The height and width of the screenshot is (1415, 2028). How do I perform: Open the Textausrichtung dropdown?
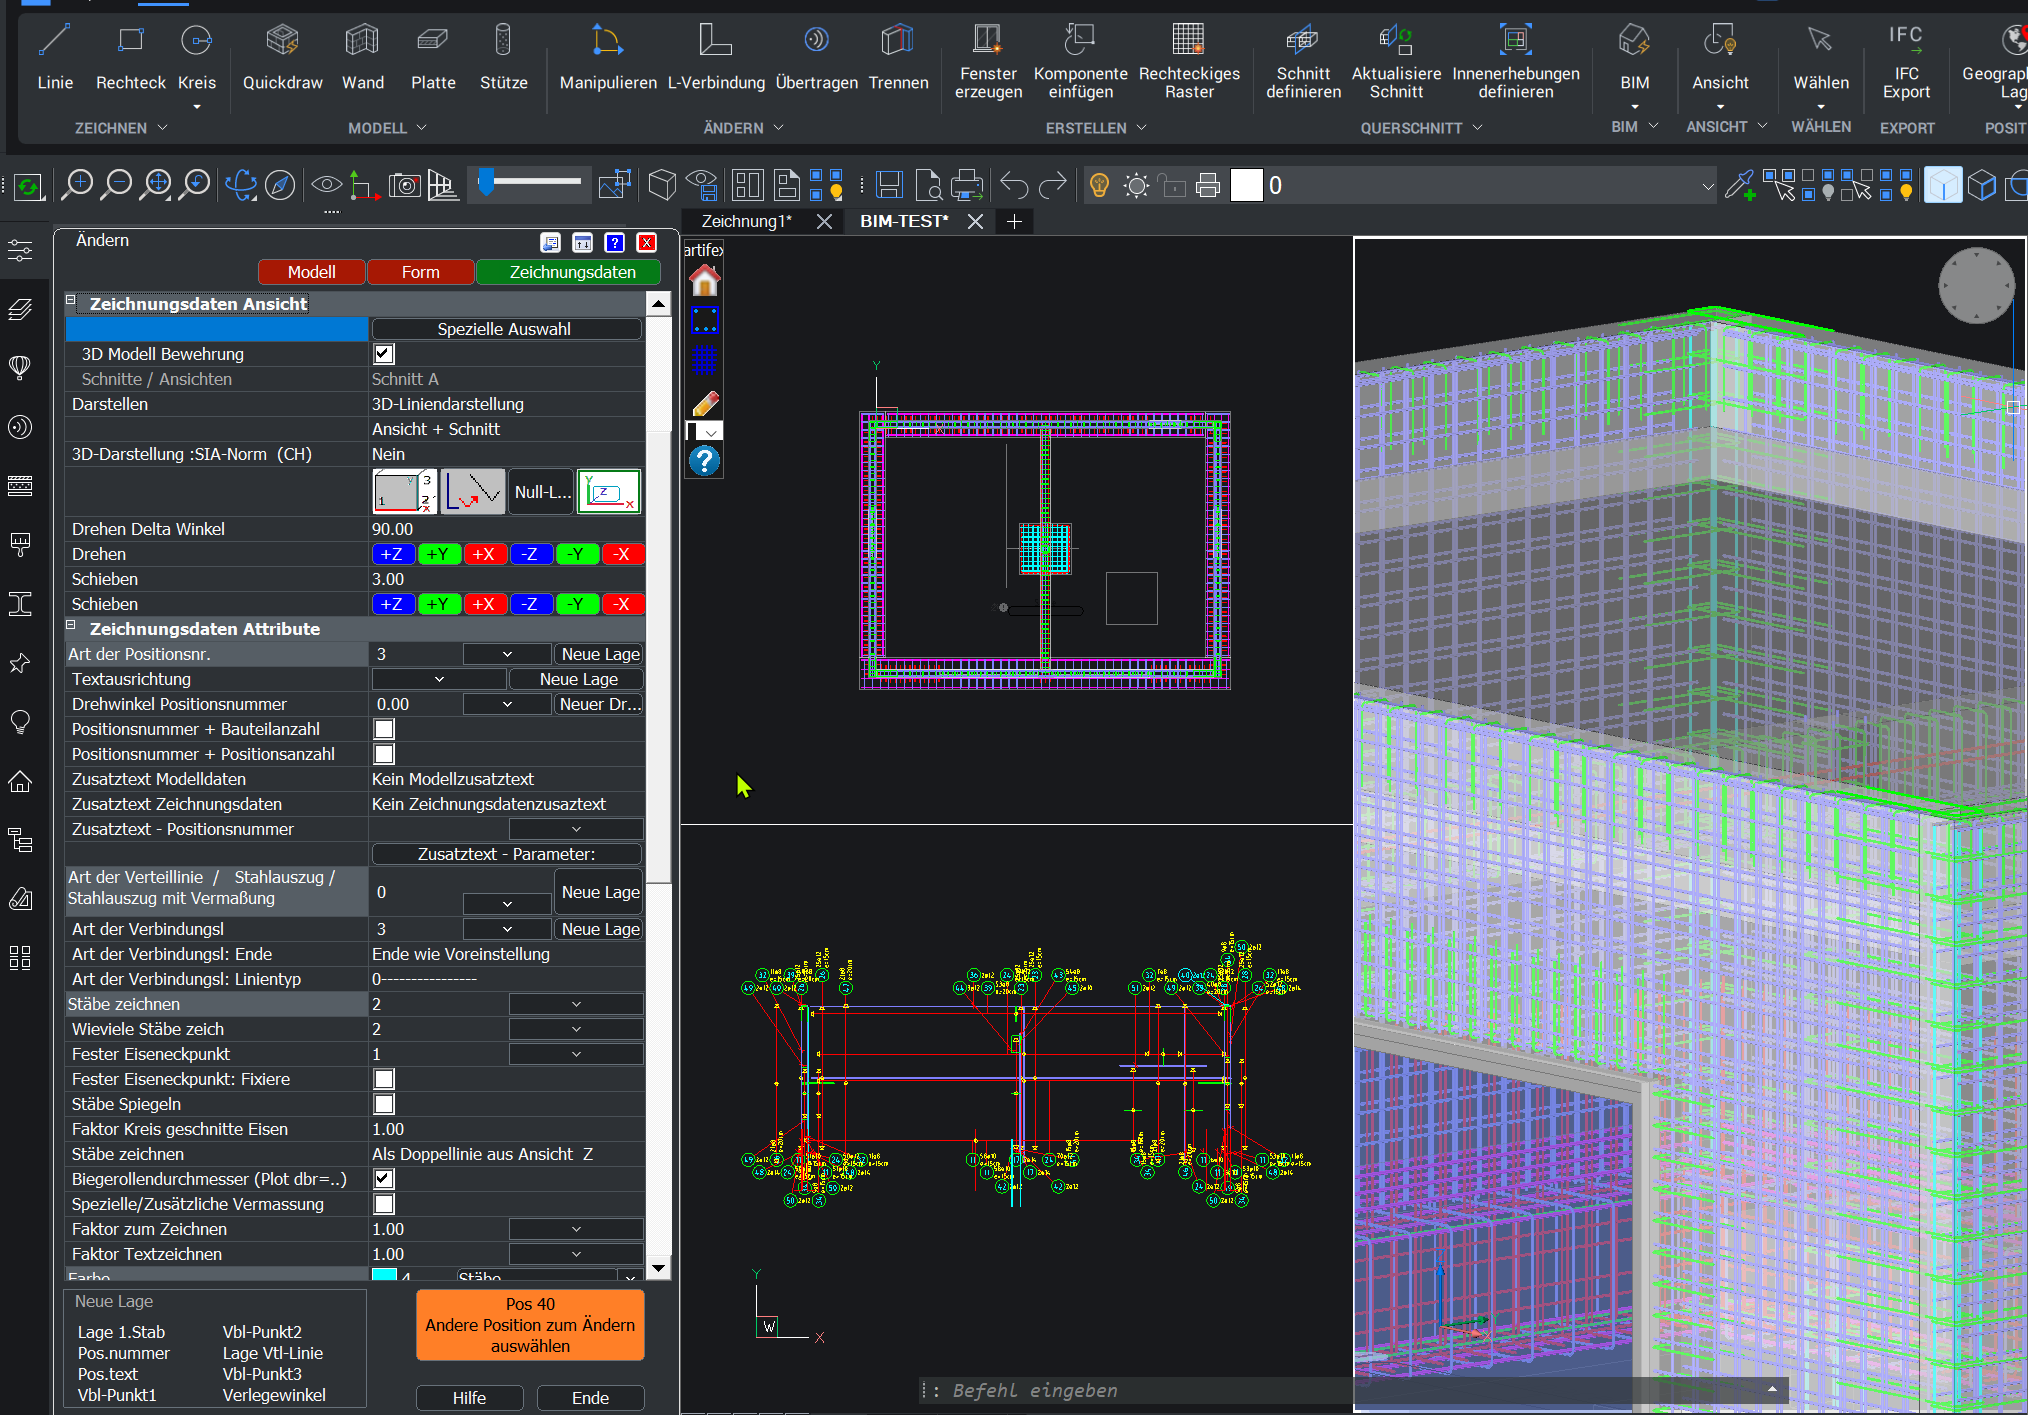pyautogui.click(x=439, y=679)
